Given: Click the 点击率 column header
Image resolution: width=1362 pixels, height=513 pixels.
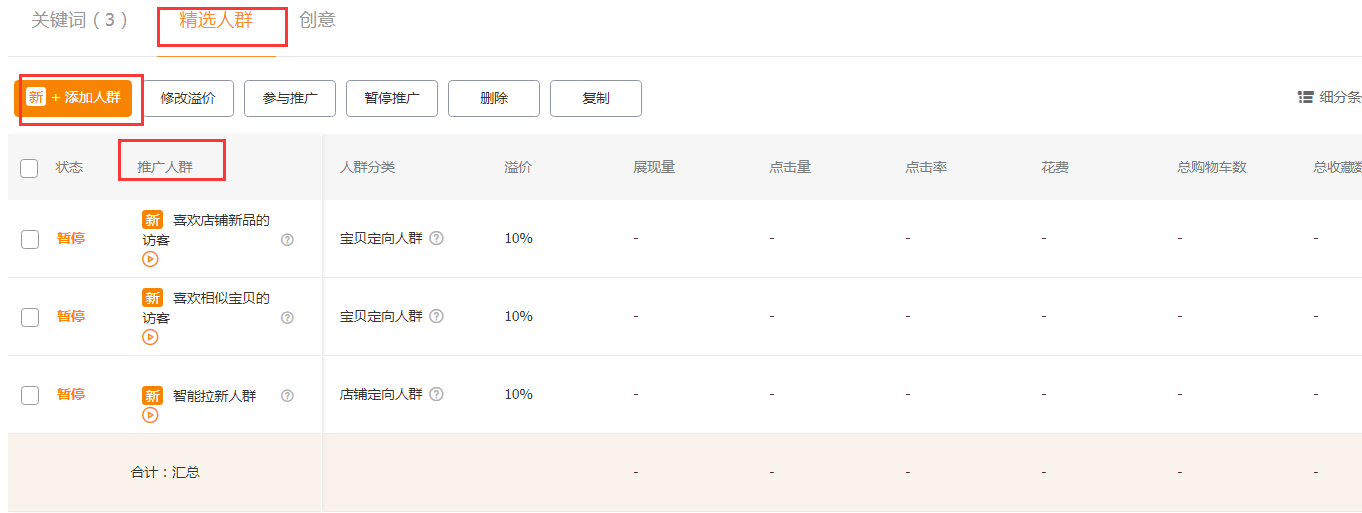Looking at the screenshot, I should coord(926,167).
